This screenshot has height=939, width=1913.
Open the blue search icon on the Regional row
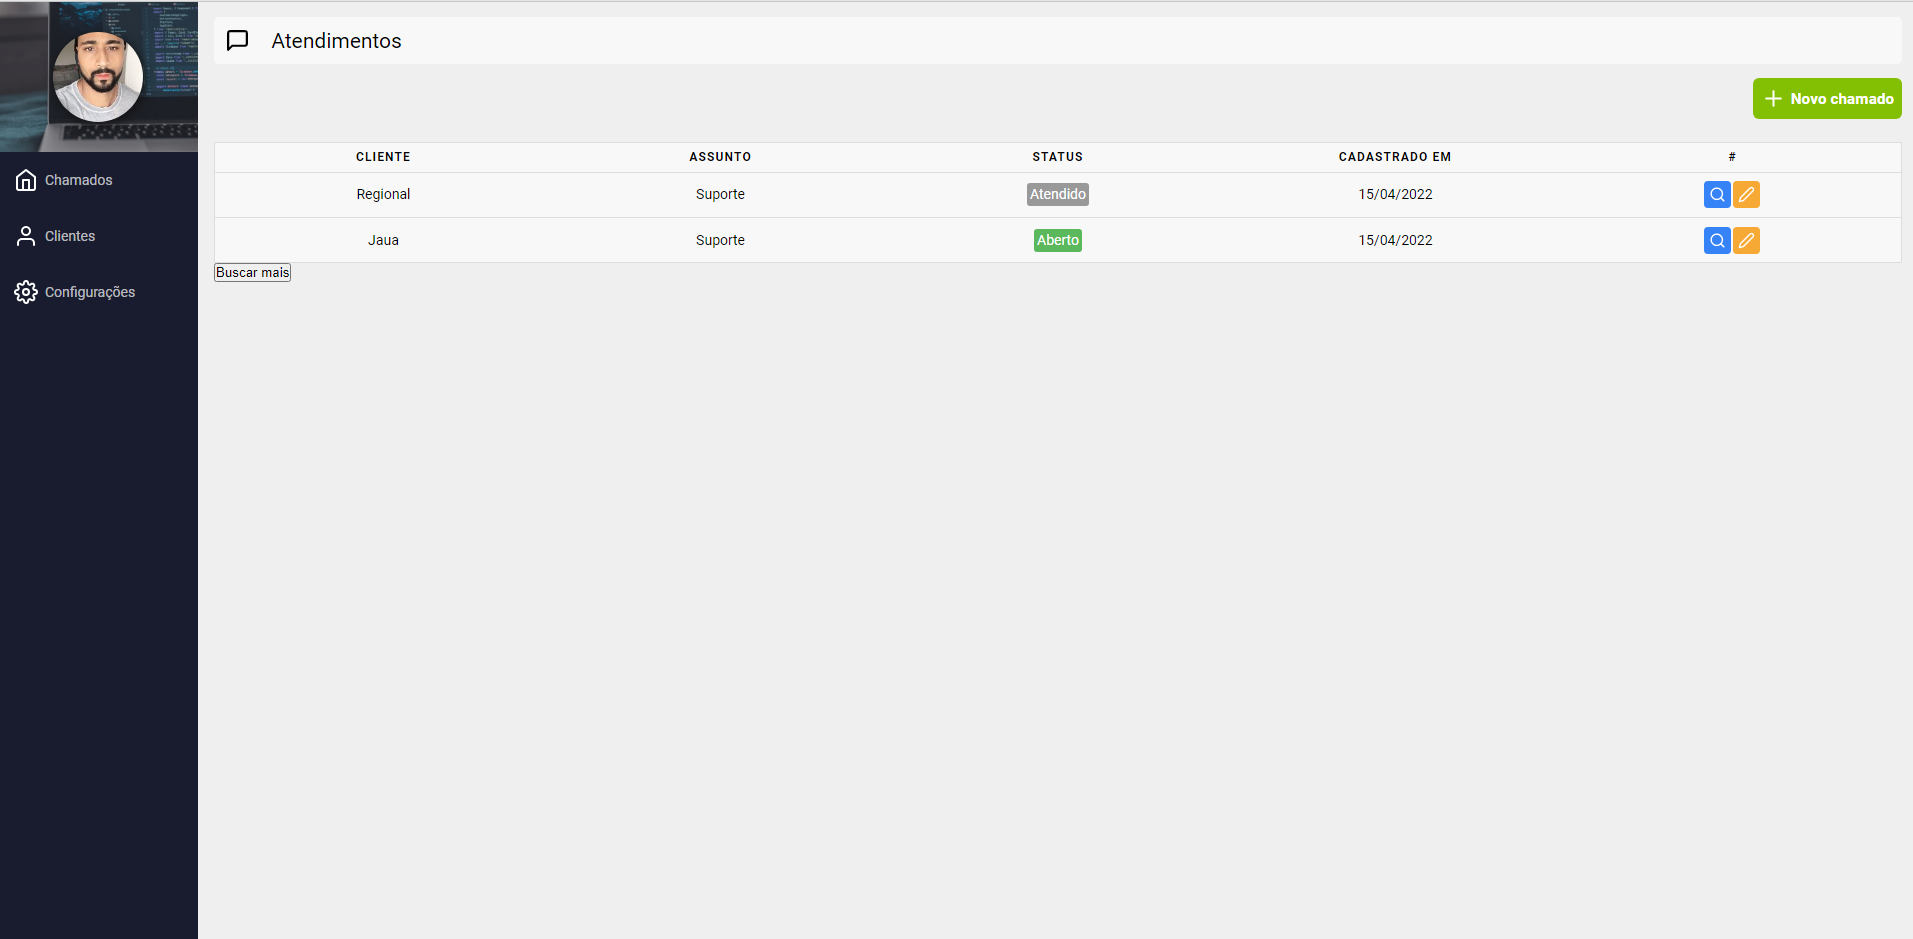[x=1716, y=194]
